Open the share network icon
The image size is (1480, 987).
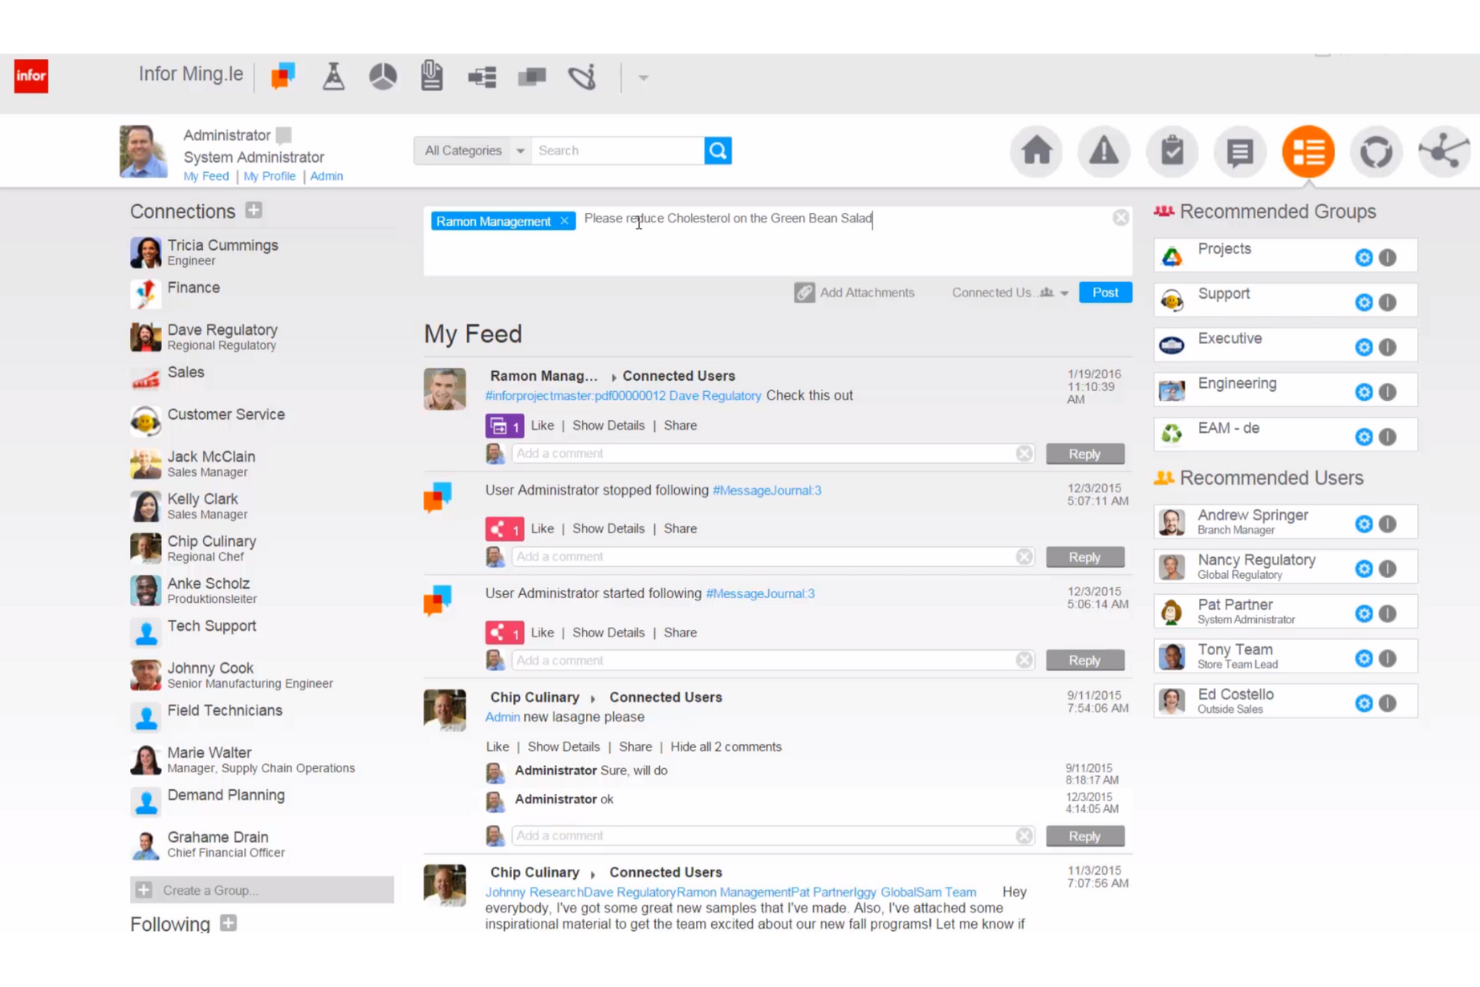click(x=1444, y=152)
